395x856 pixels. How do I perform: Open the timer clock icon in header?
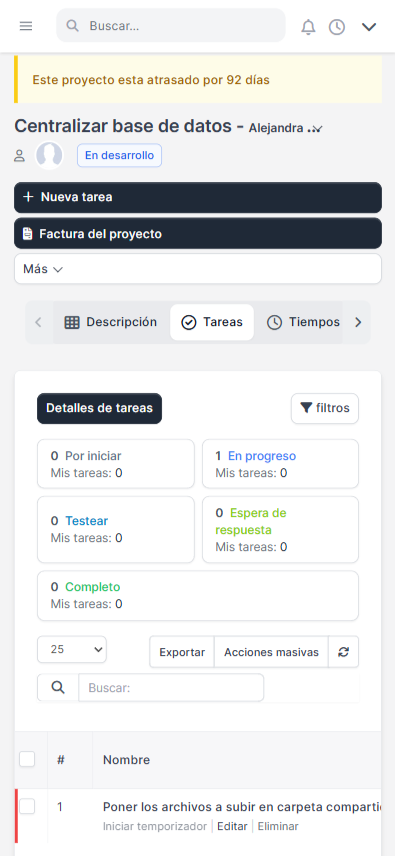tap(337, 27)
